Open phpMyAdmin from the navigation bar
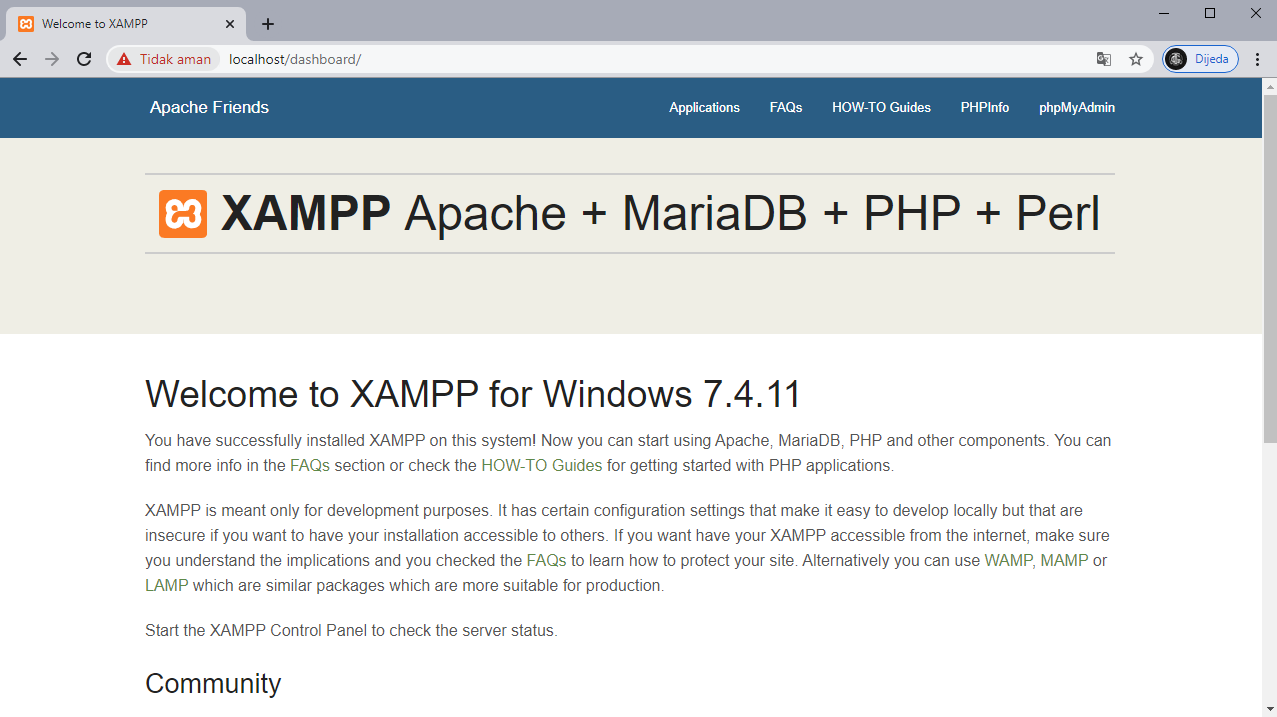Viewport: 1277px width, 717px height. click(1077, 108)
